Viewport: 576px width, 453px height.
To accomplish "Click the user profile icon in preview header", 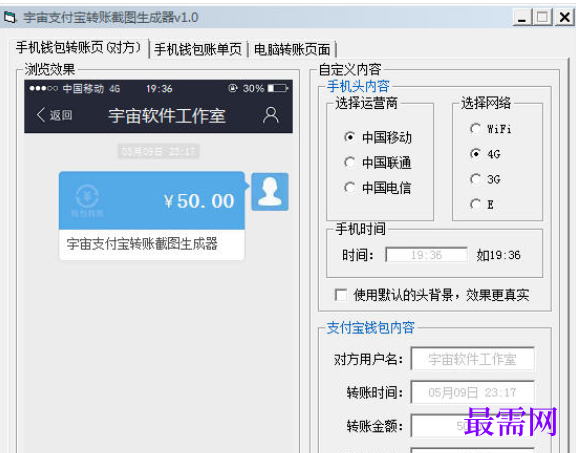I will tap(271, 115).
